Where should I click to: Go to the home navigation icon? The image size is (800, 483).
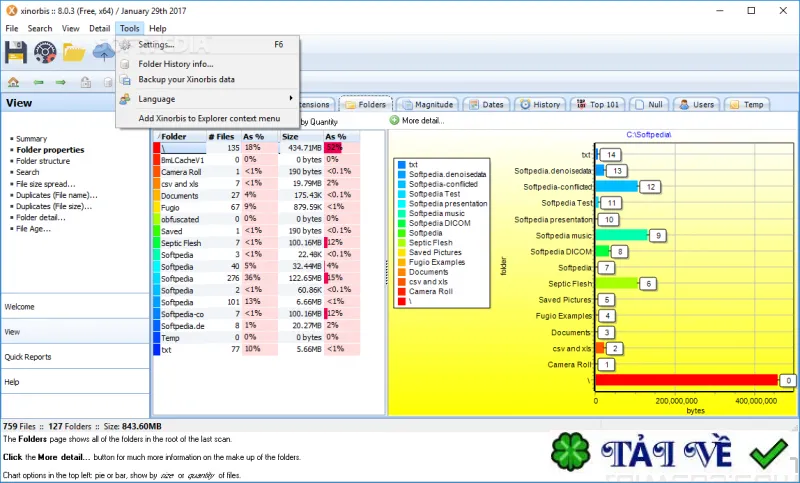tap(13, 82)
